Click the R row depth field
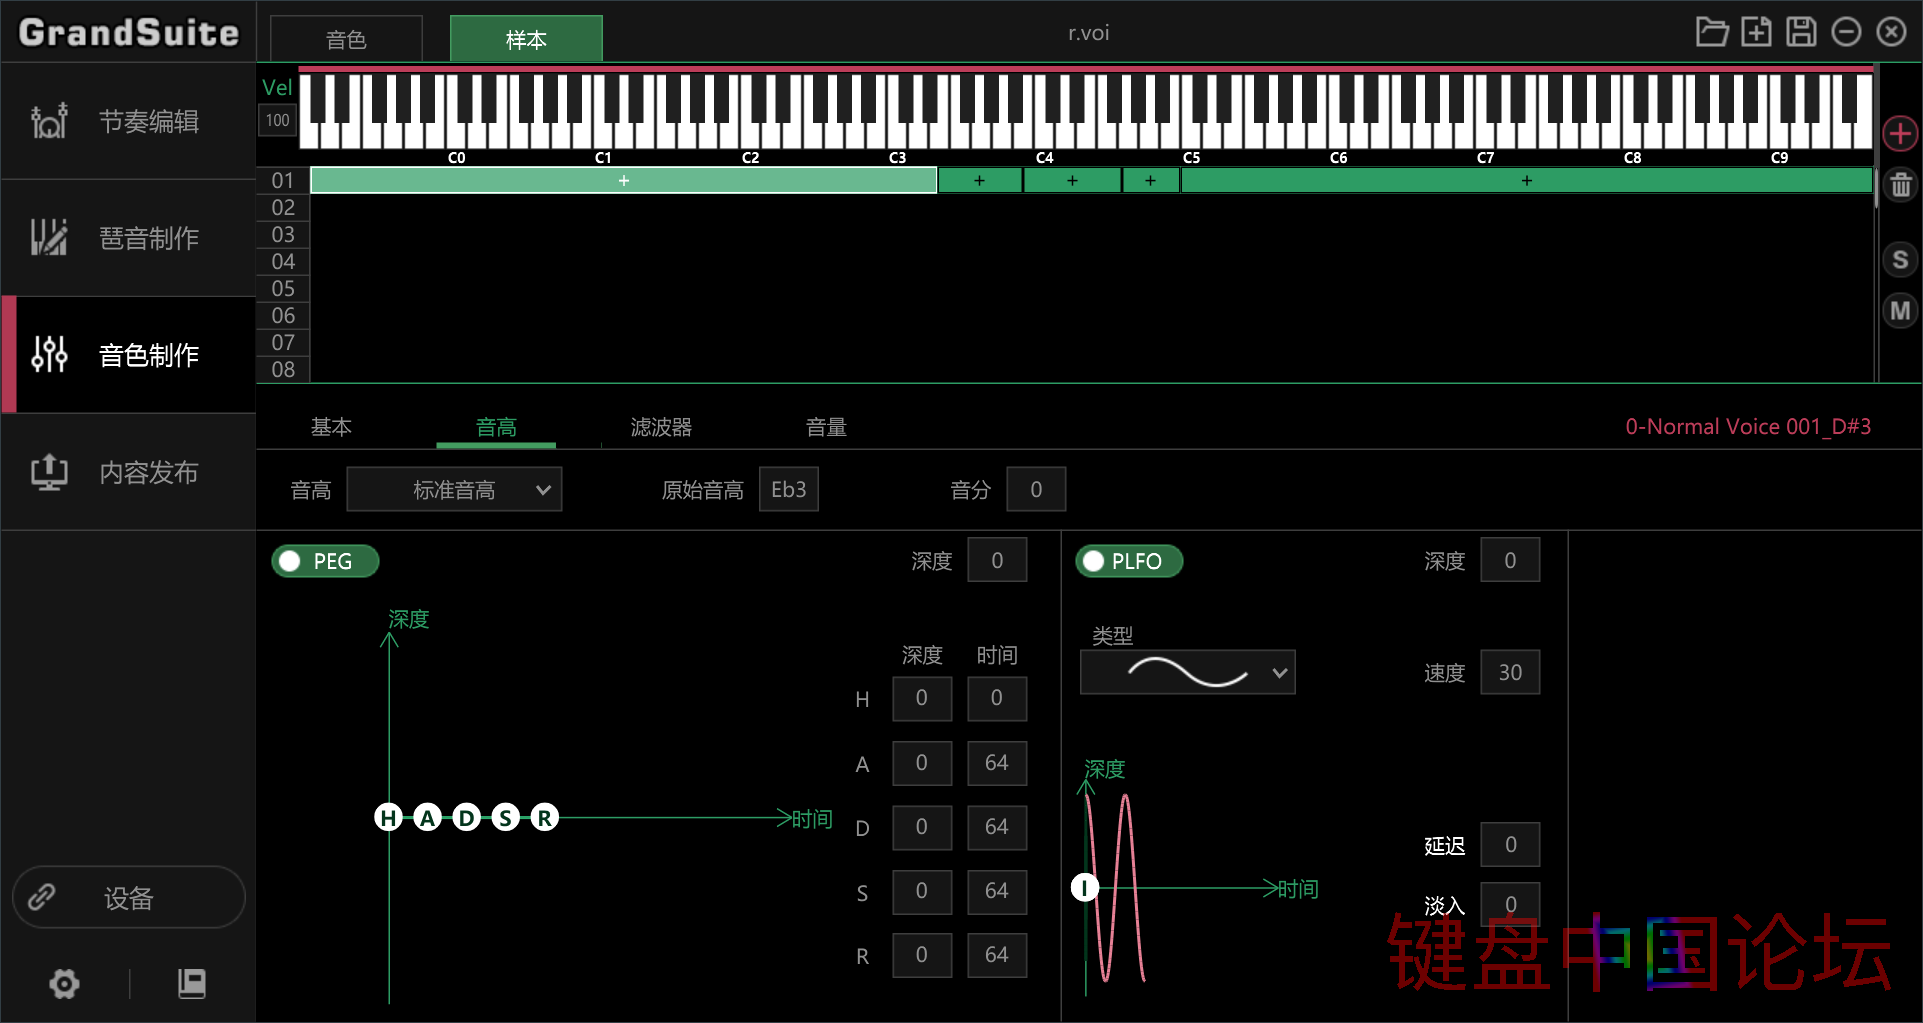This screenshot has width=1923, height=1023. pyautogui.click(x=922, y=955)
